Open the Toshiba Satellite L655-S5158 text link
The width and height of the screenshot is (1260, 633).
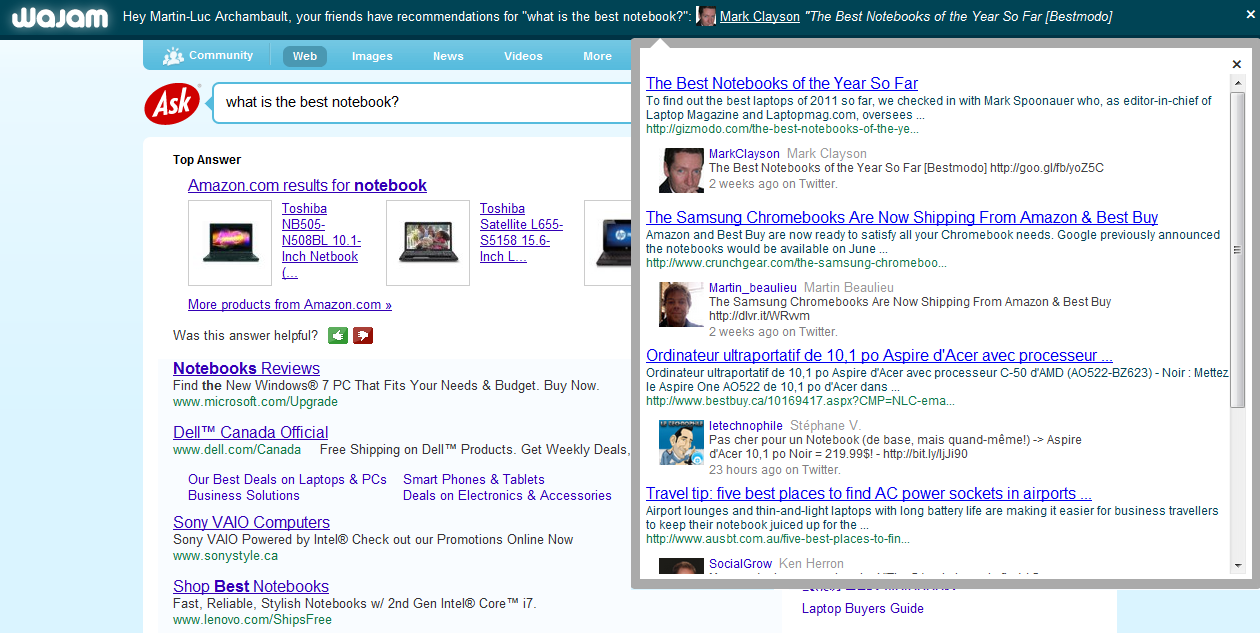(x=521, y=232)
